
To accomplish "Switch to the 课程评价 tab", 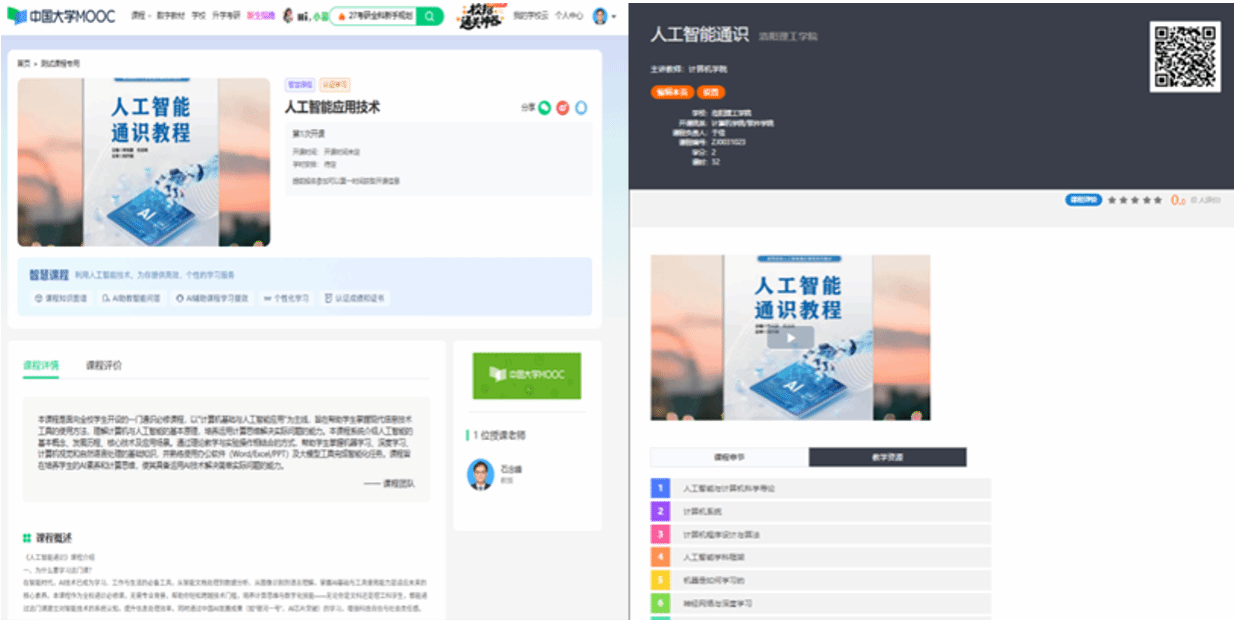I will 104,366.
